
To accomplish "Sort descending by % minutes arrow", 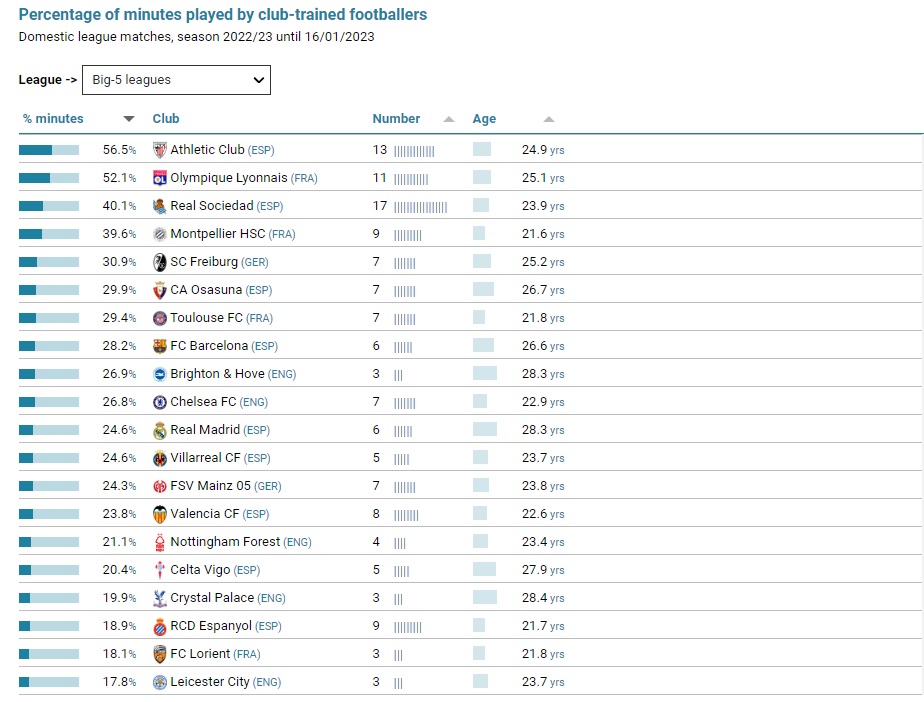I will (129, 119).
